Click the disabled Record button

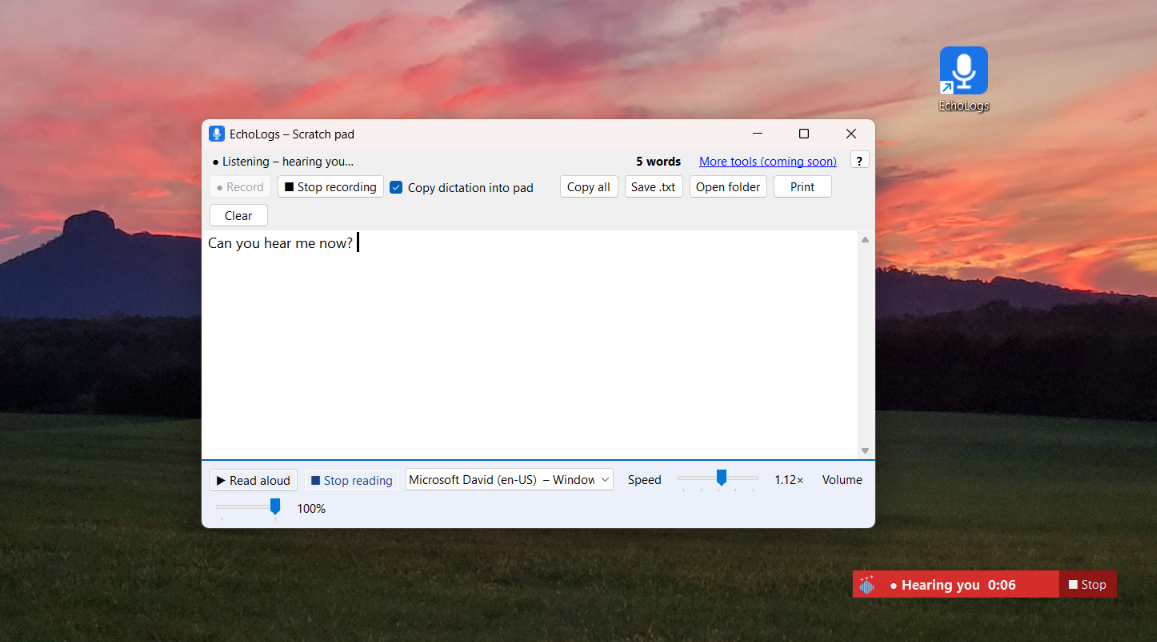click(x=240, y=187)
